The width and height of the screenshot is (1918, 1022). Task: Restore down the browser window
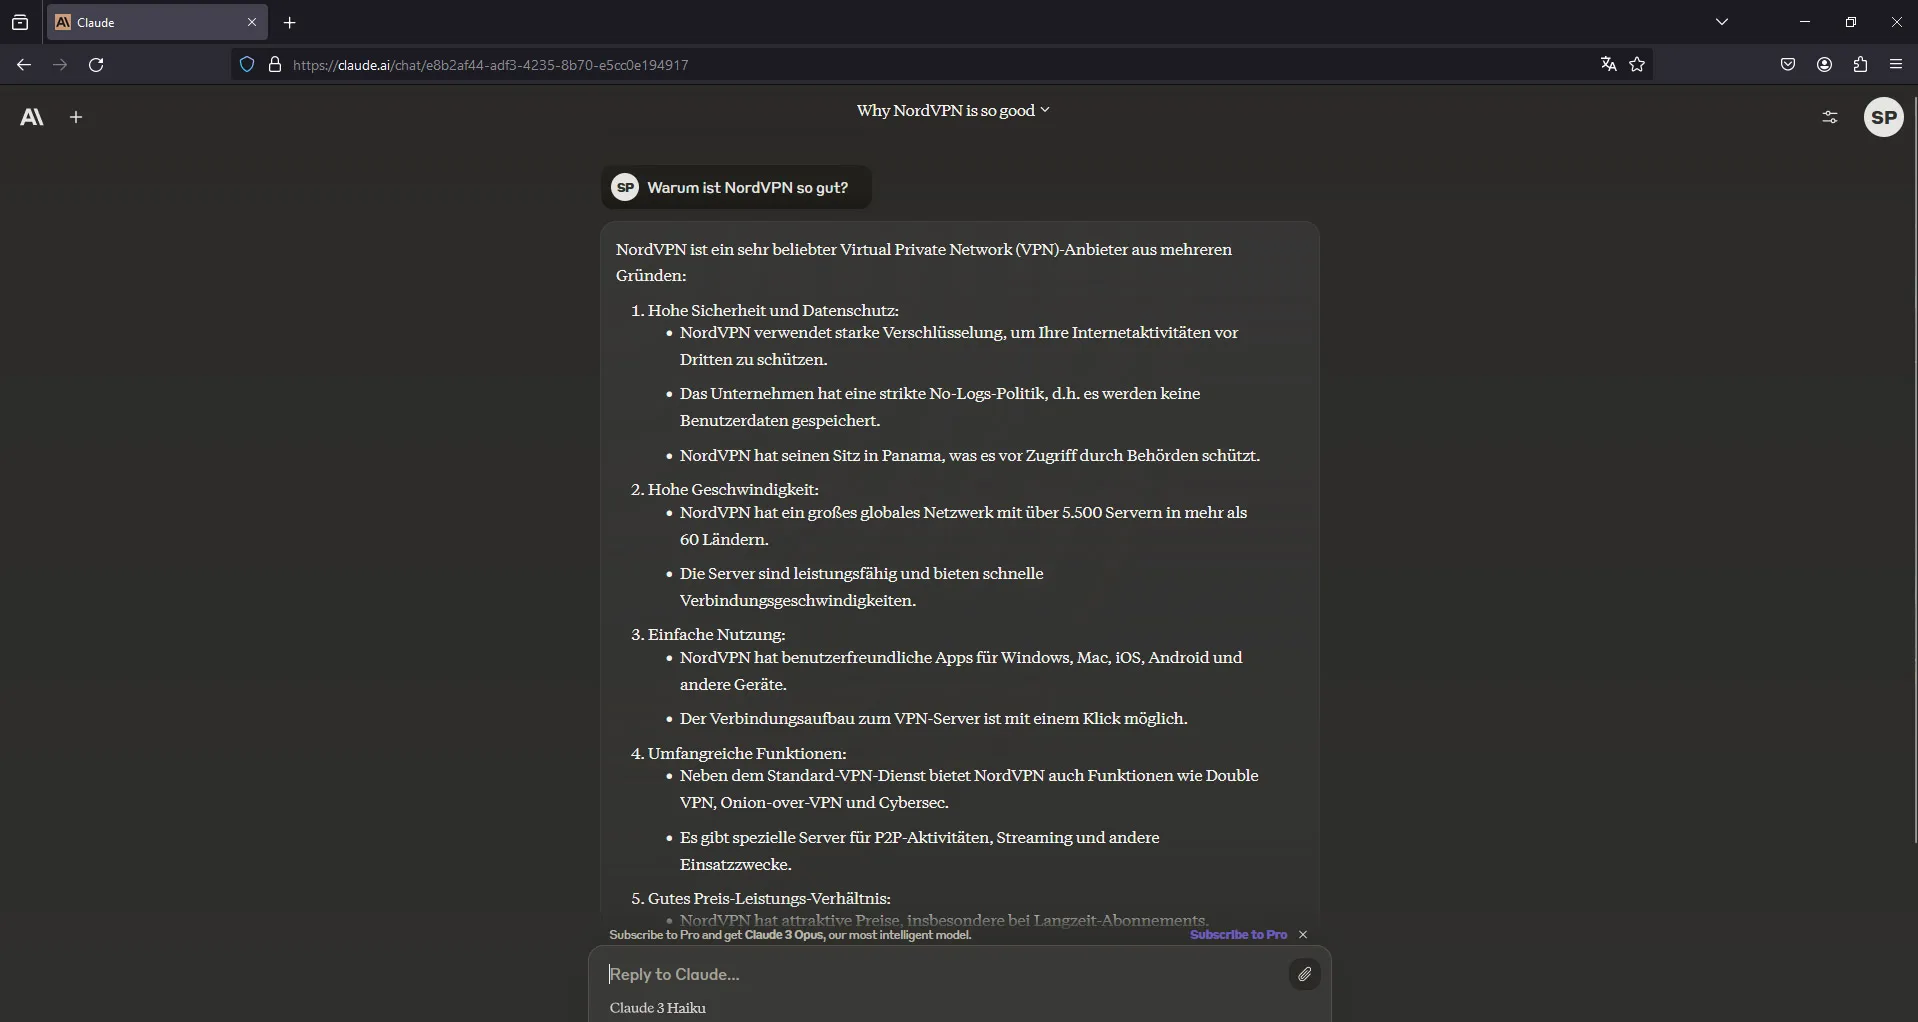(x=1851, y=22)
